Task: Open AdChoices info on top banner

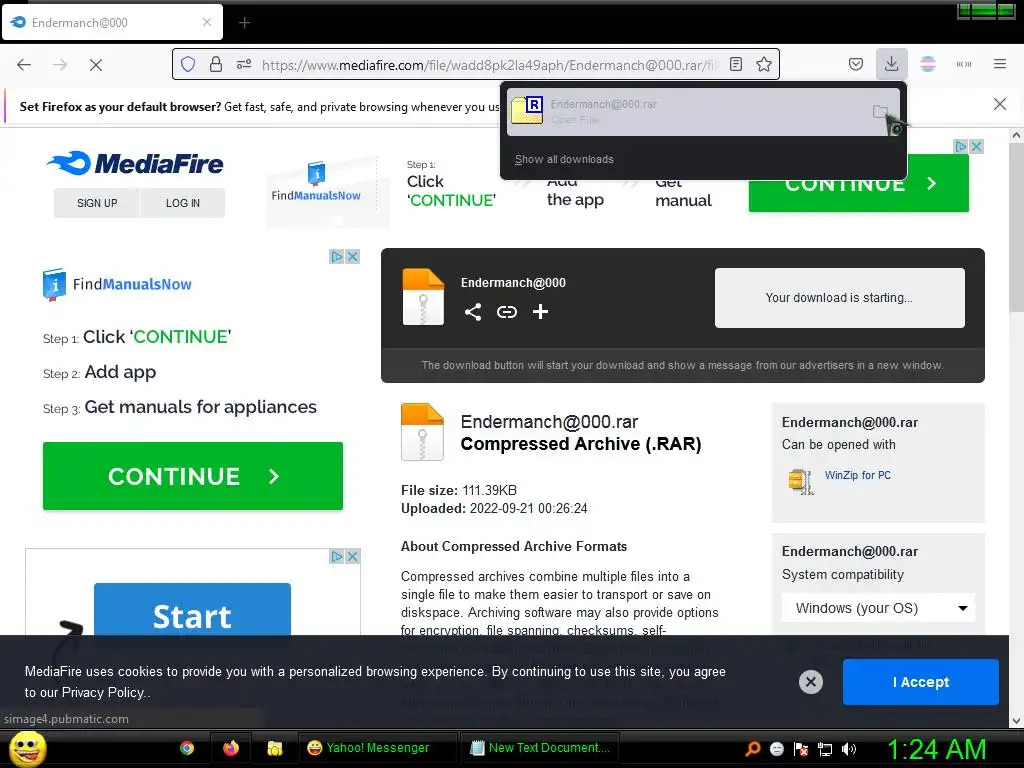Action: point(961,146)
